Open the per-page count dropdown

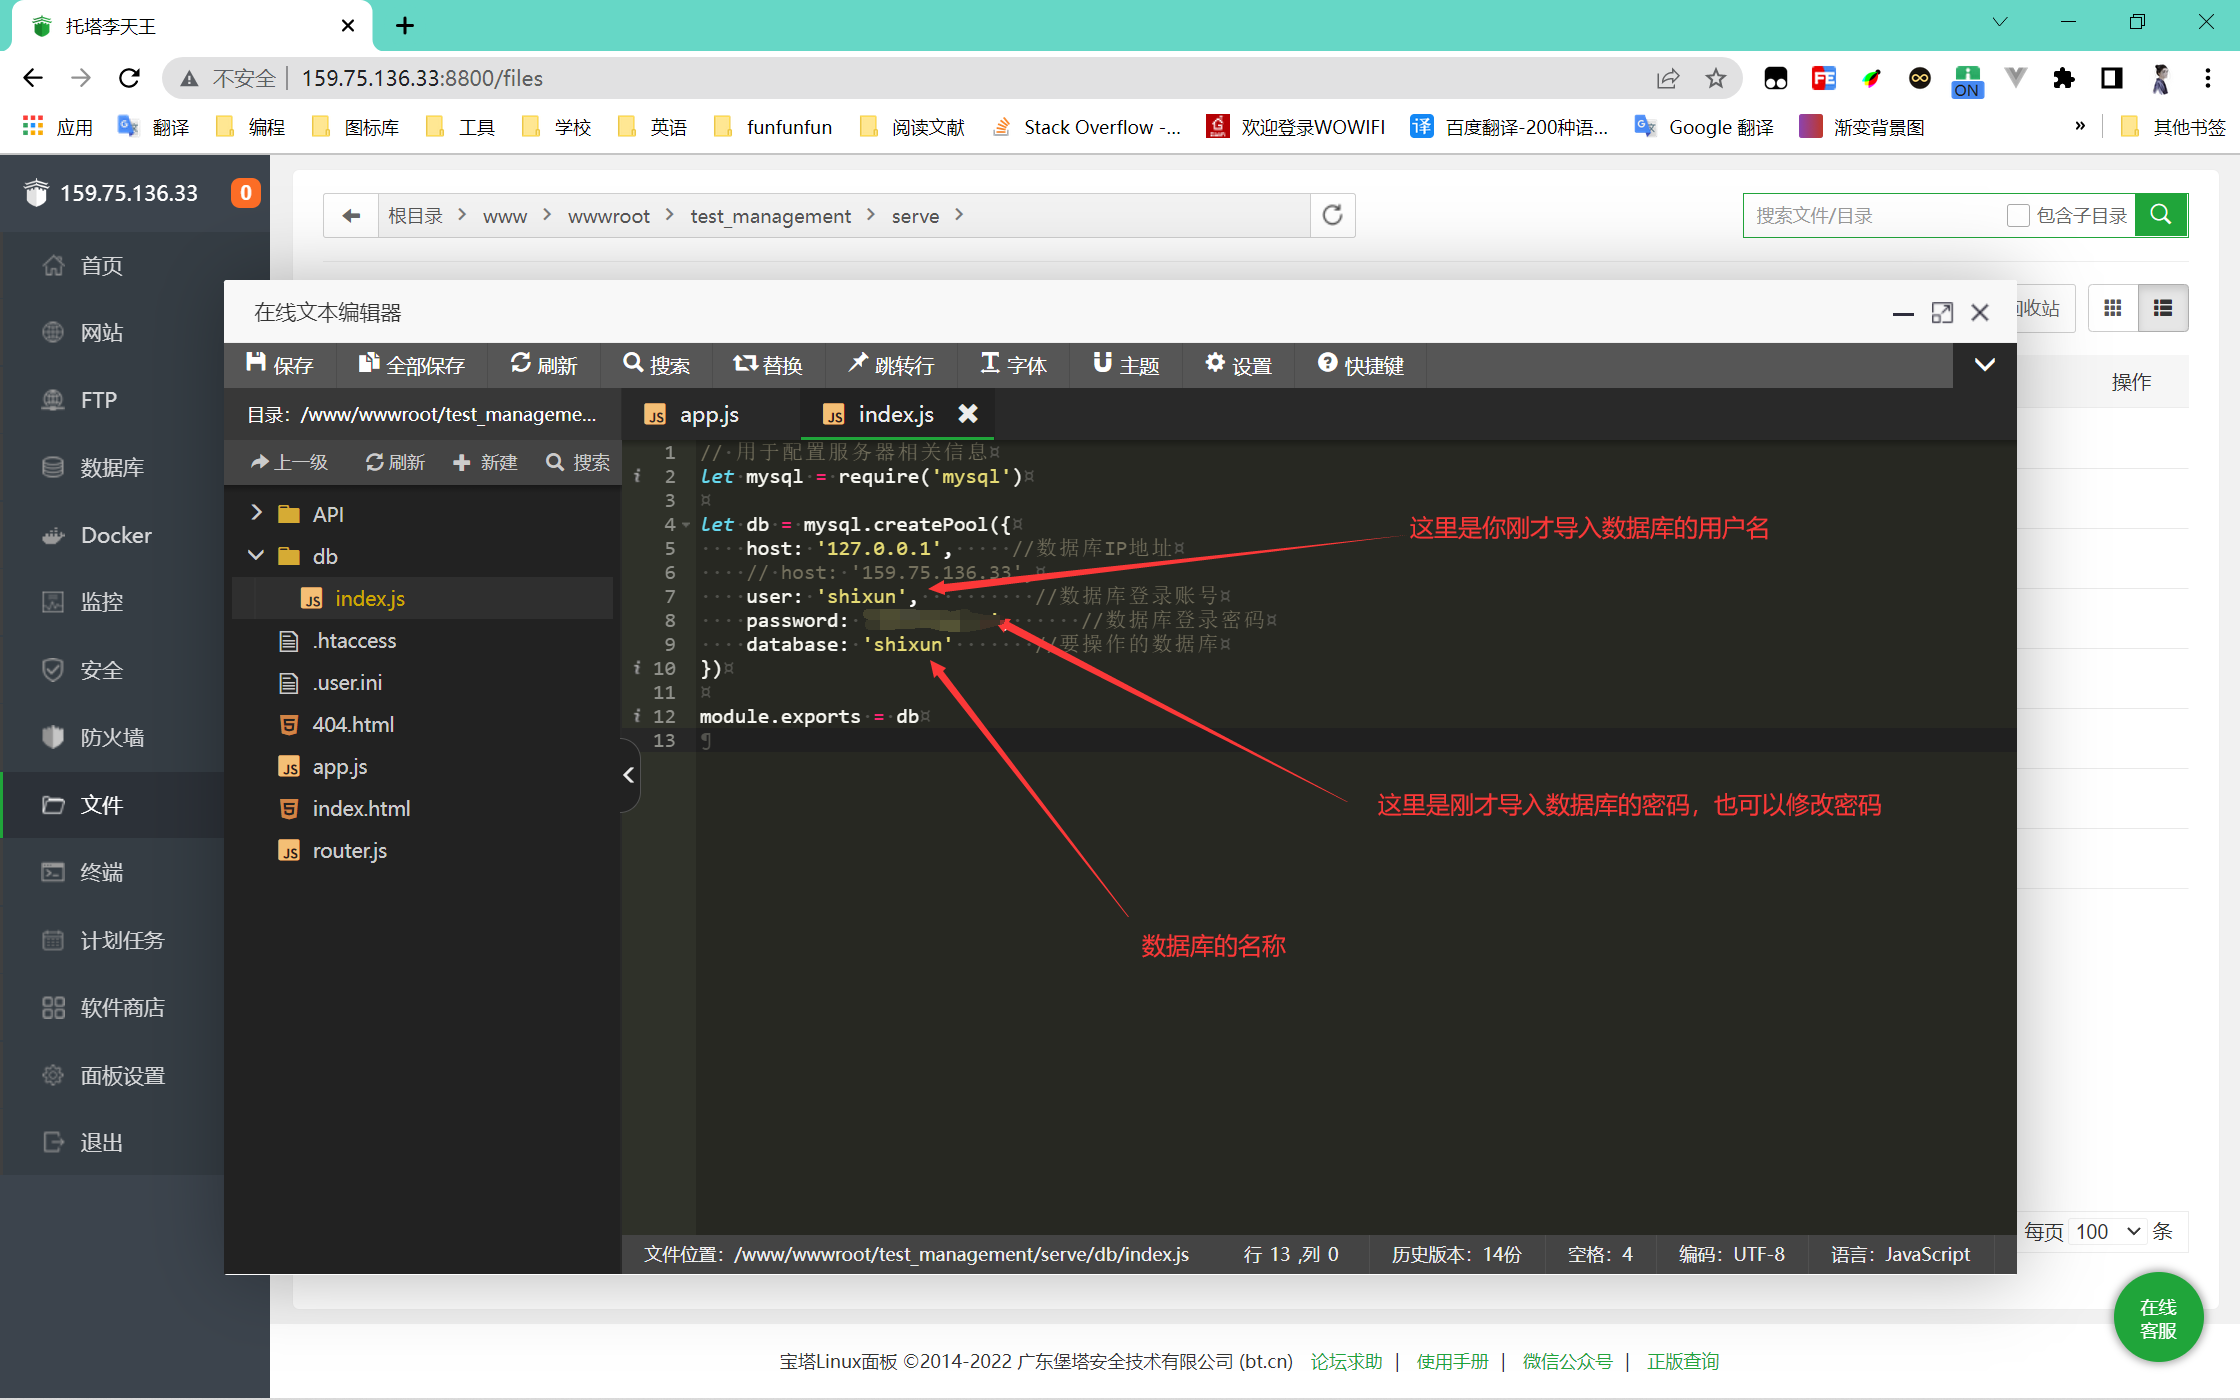point(2106,1231)
